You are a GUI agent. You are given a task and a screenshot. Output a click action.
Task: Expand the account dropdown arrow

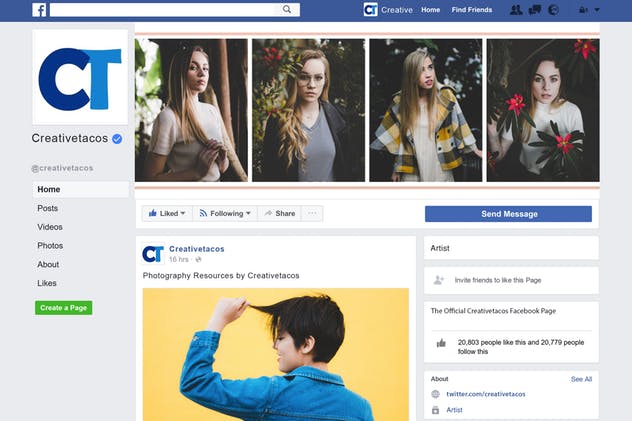click(597, 10)
